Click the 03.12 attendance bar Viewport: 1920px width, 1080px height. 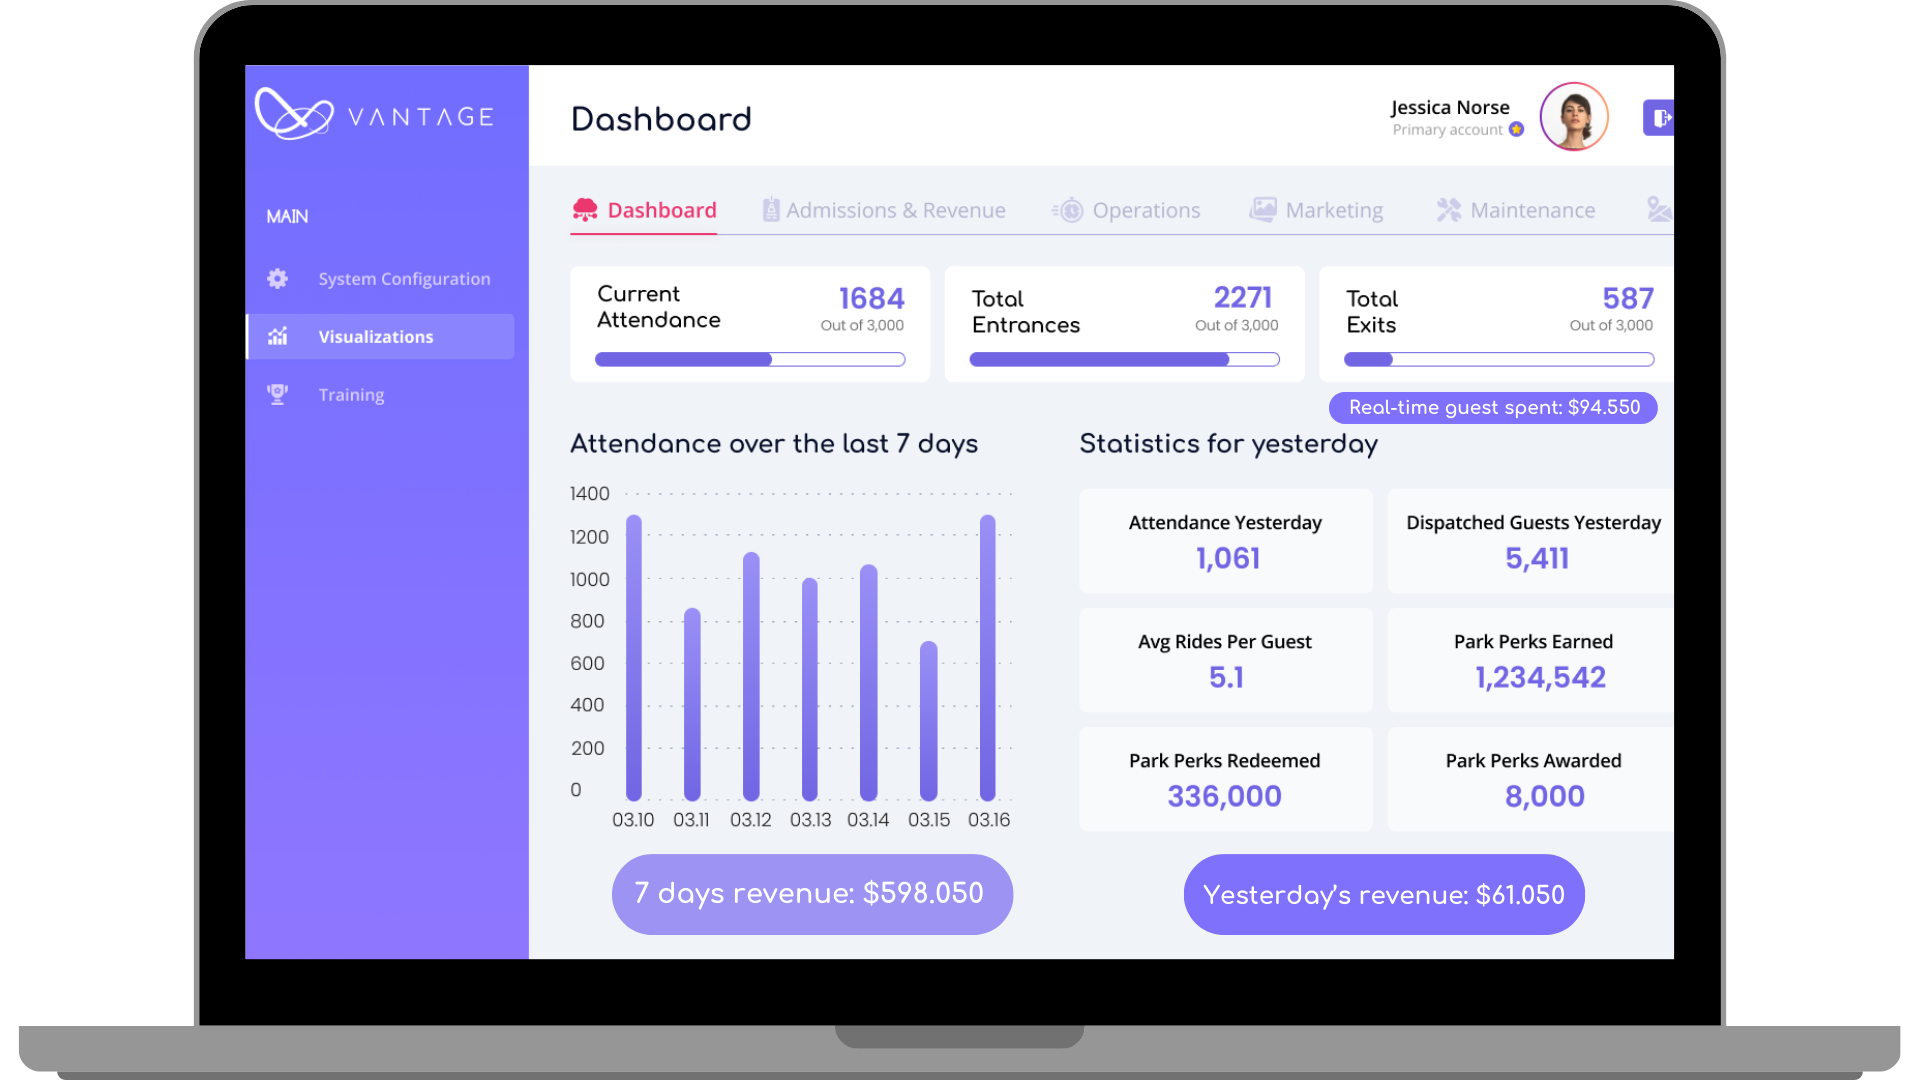(751, 677)
